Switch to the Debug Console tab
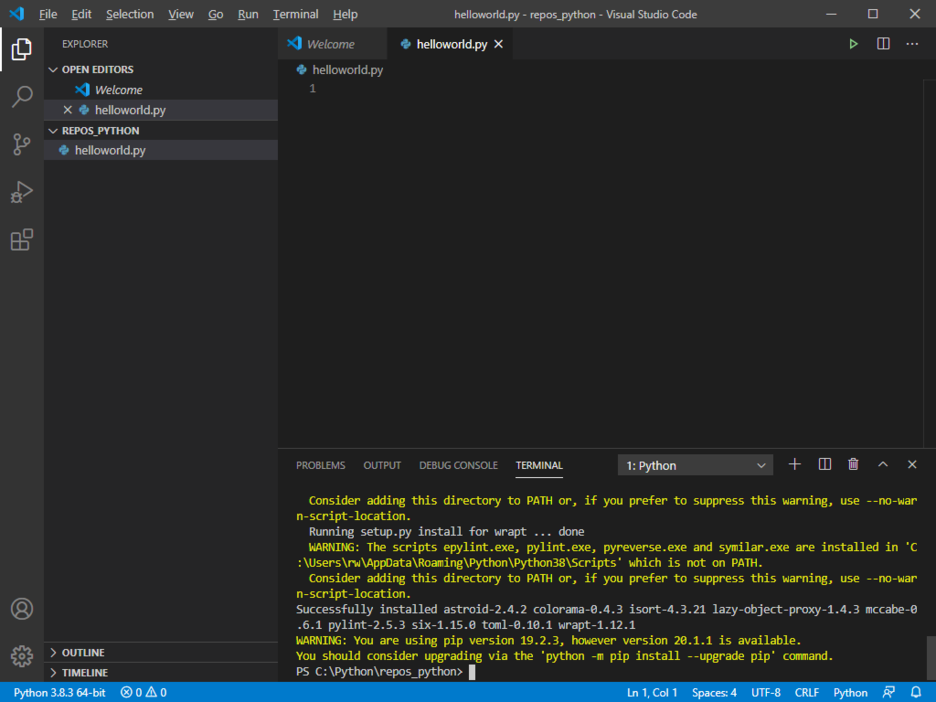The width and height of the screenshot is (936, 702). [x=458, y=465]
